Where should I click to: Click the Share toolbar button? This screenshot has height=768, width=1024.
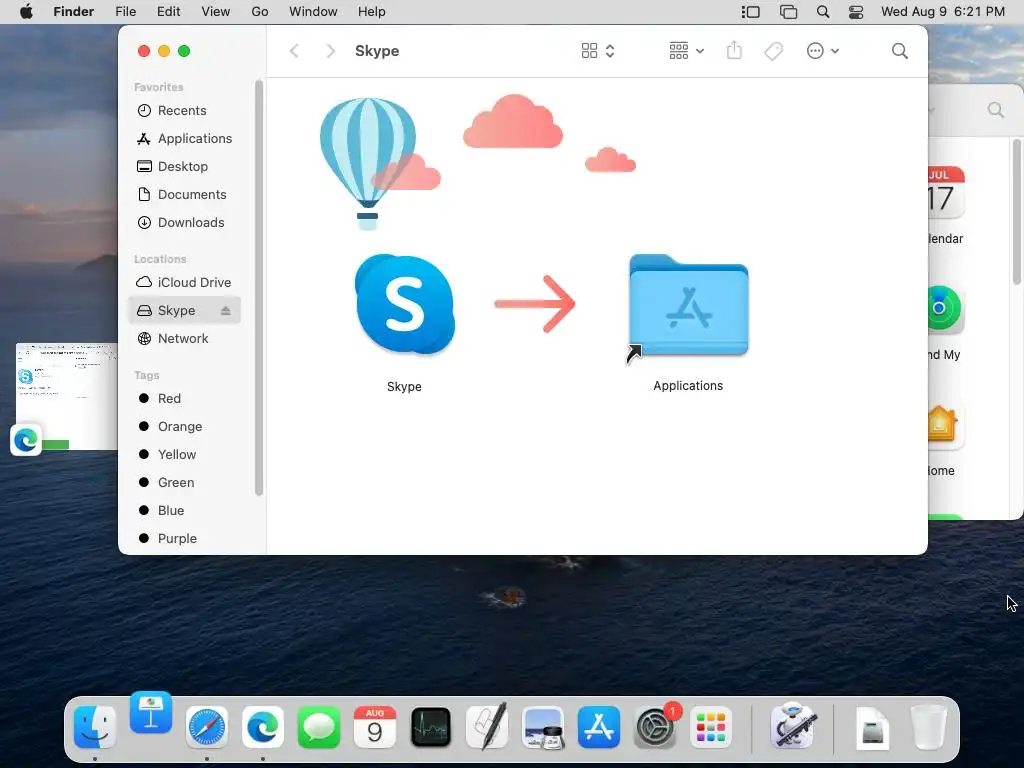734,50
